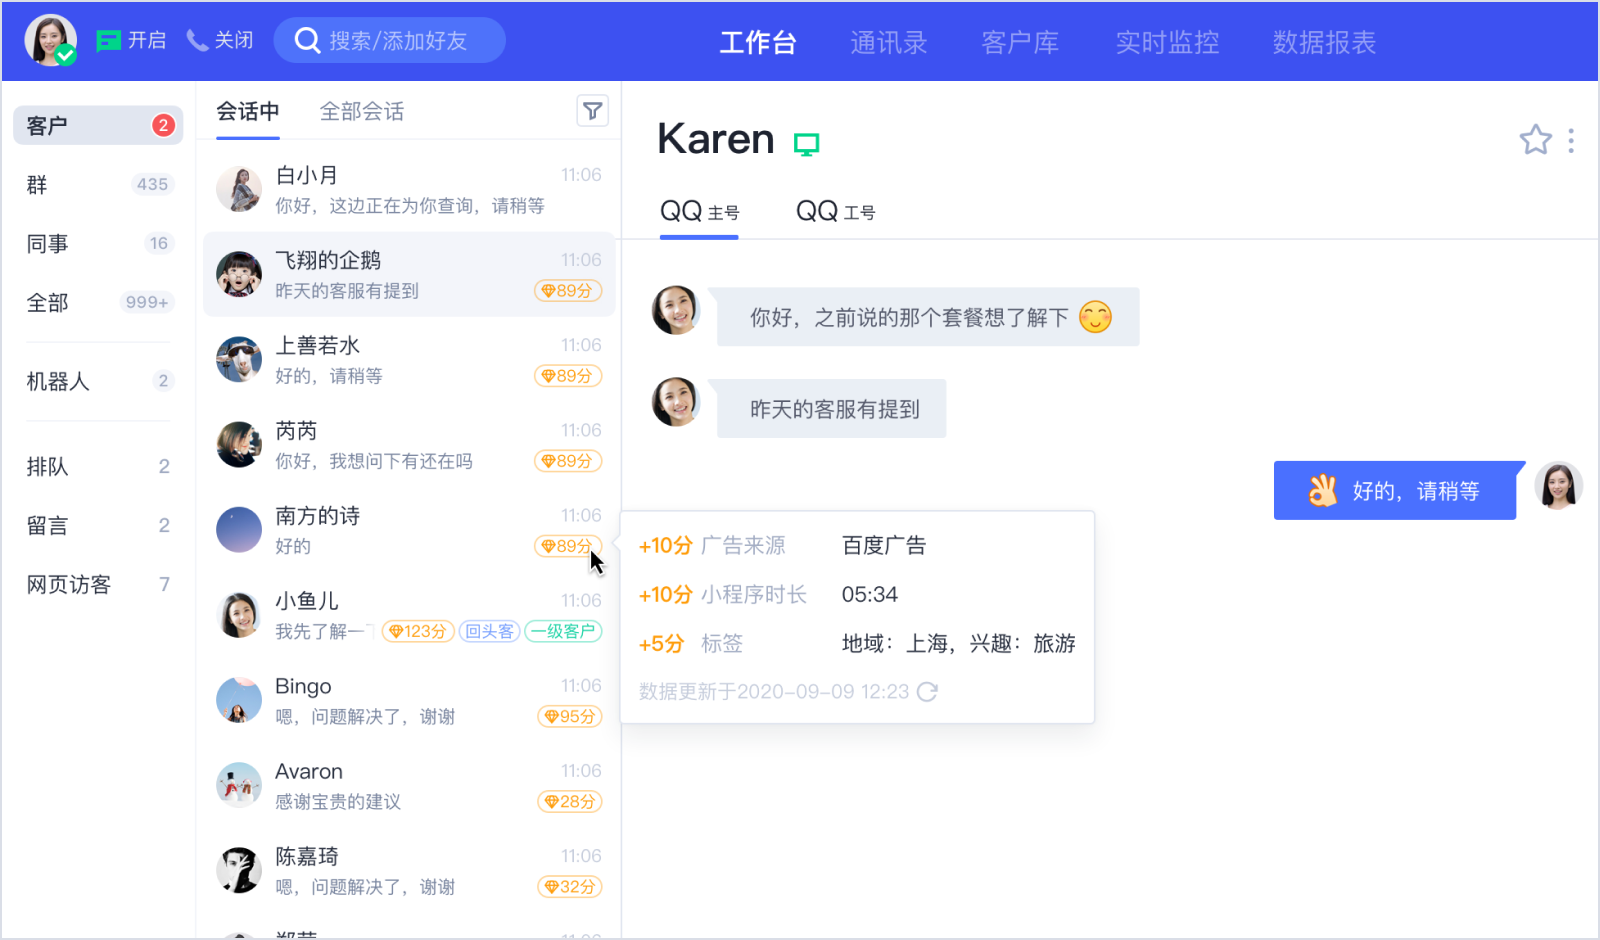
Task: Click the 地域：上海，兴趣：旅游 tag text
Action: coord(959,644)
